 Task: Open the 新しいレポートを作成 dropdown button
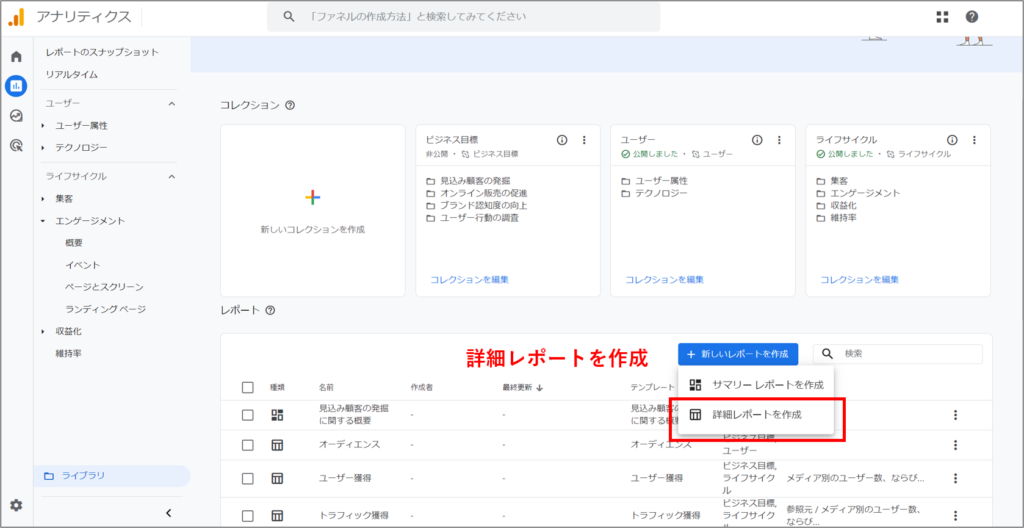click(x=738, y=354)
